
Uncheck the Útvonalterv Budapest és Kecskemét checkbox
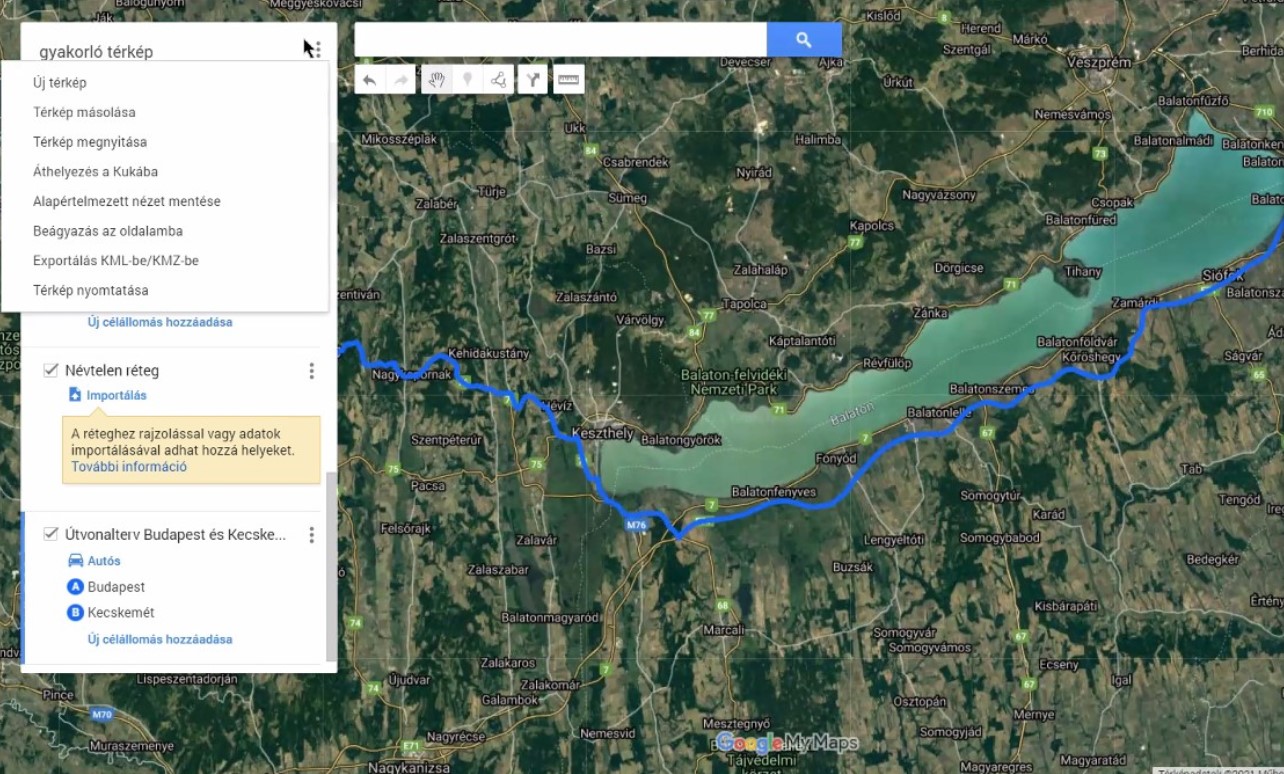[x=51, y=535]
